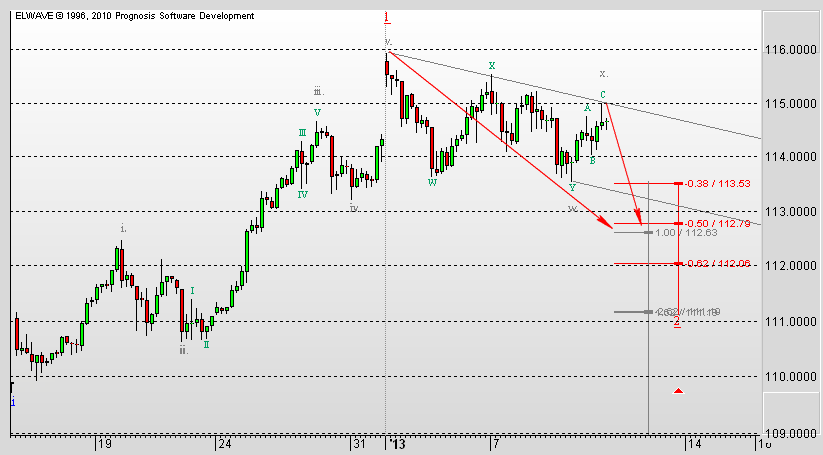Click the gray iii. wave label
Image resolution: width=823 pixels, height=455 pixels.
click(x=318, y=91)
